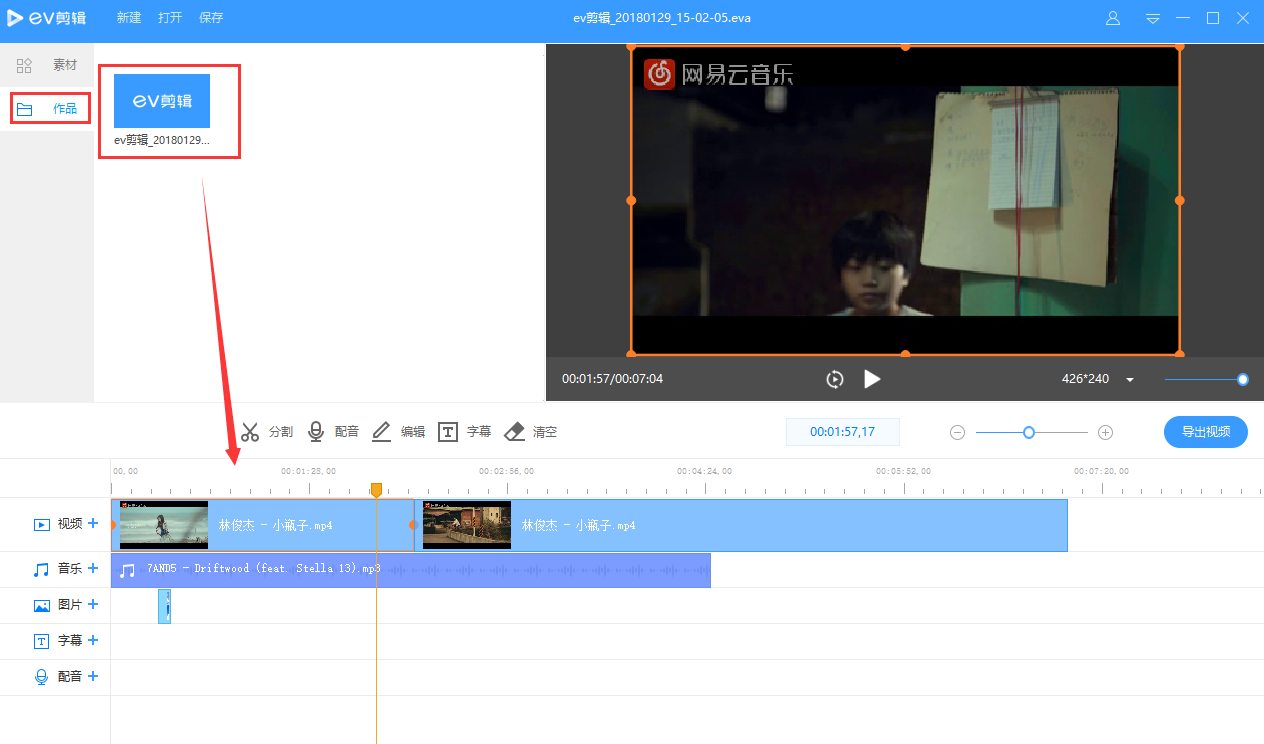This screenshot has height=744, width=1264.
Task: Open the user account icon
Action: 1113,18
